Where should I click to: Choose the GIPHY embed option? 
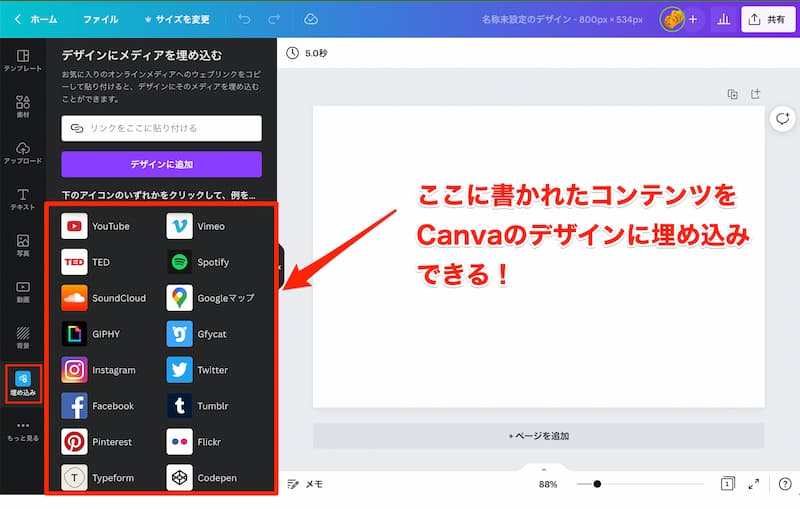(x=91, y=334)
